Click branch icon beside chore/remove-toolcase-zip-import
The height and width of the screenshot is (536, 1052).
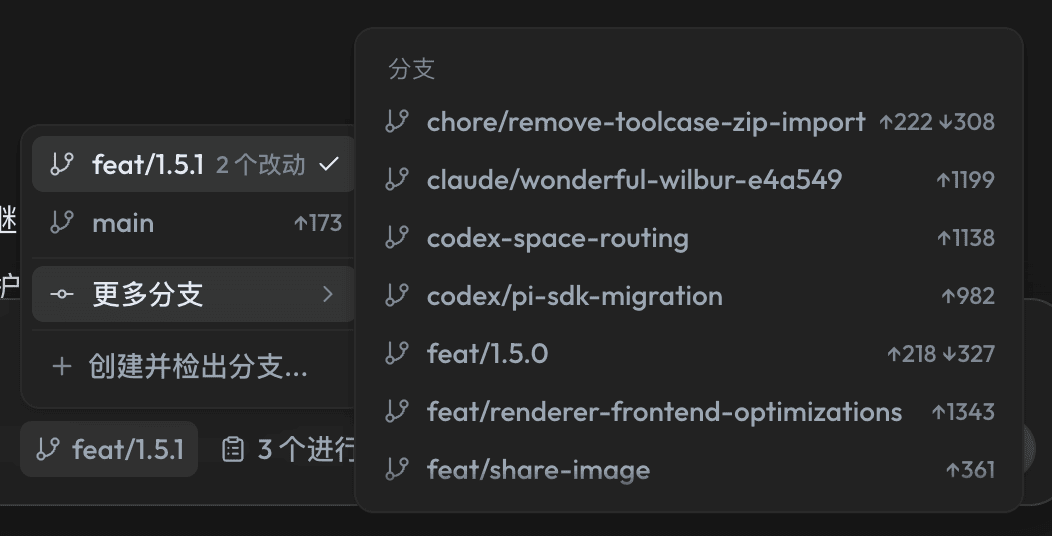tap(397, 121)
